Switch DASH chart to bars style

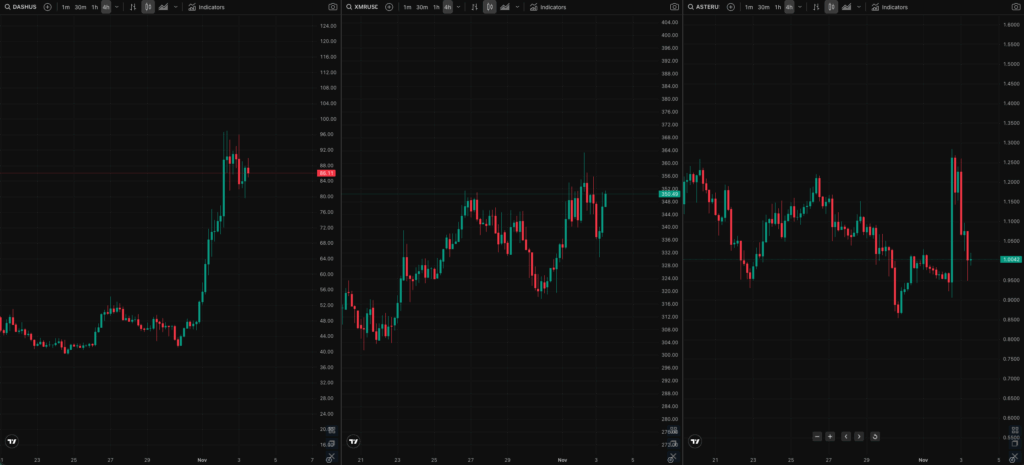pos(133,7)
